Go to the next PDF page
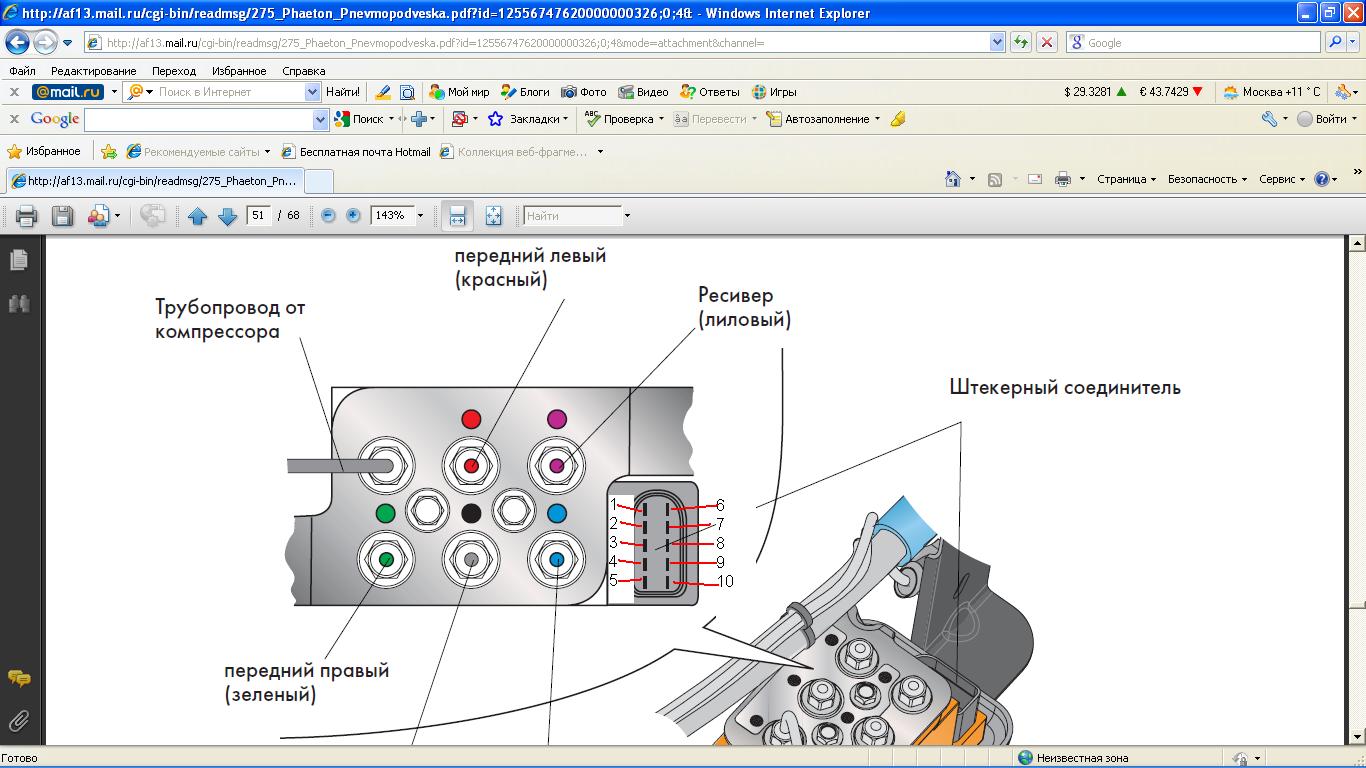Screen dimensions: 1366x768 (x=227, y=216)
